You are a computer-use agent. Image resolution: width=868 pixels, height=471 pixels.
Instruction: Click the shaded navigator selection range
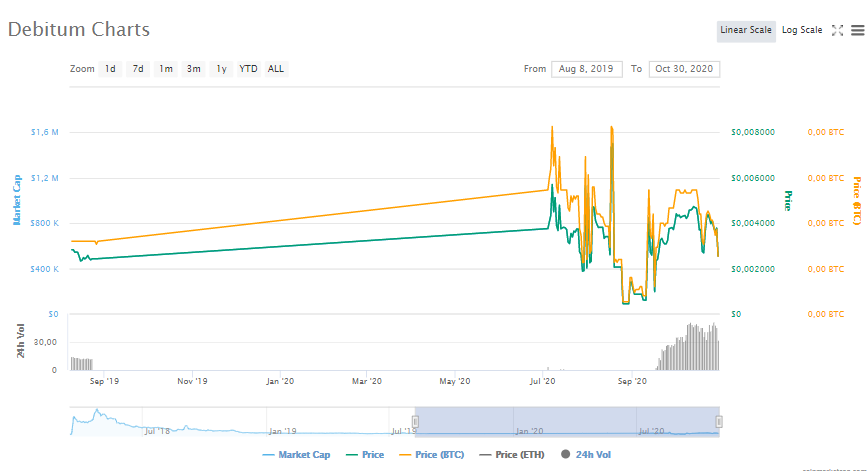coord(567,422)
